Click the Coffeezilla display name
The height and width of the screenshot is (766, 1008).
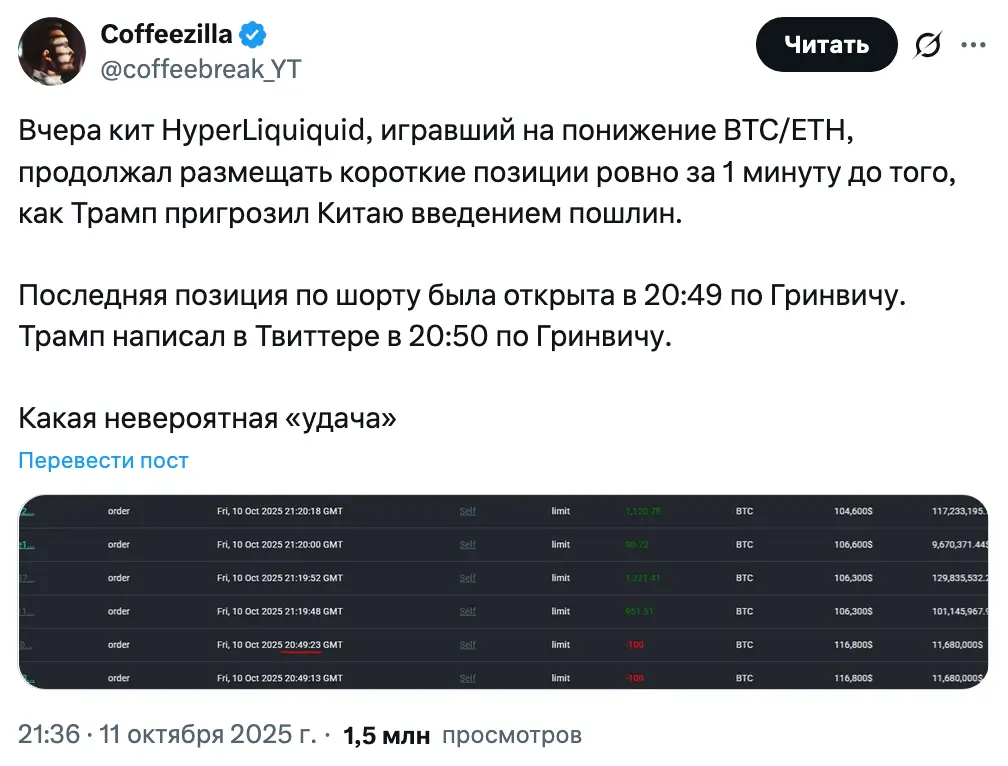(x=166, y=35)
